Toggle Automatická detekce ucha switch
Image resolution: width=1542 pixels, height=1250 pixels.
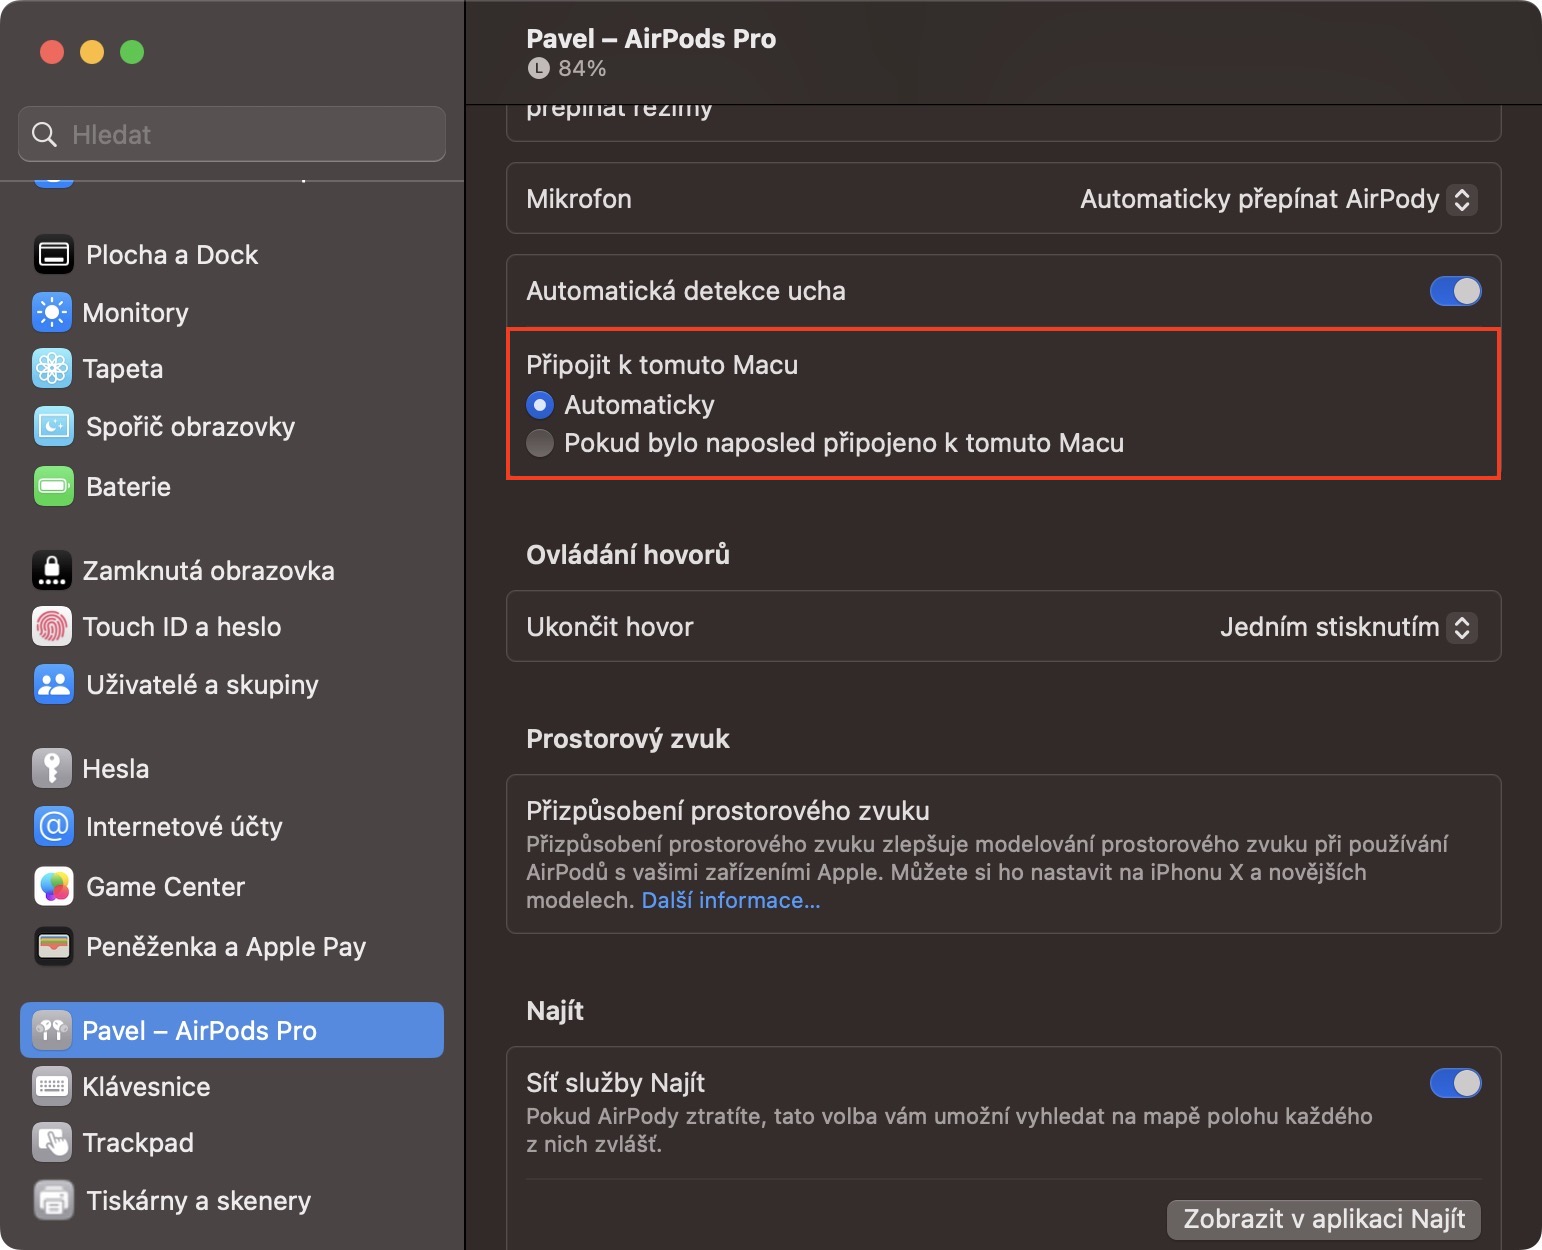coord(1455,291)
